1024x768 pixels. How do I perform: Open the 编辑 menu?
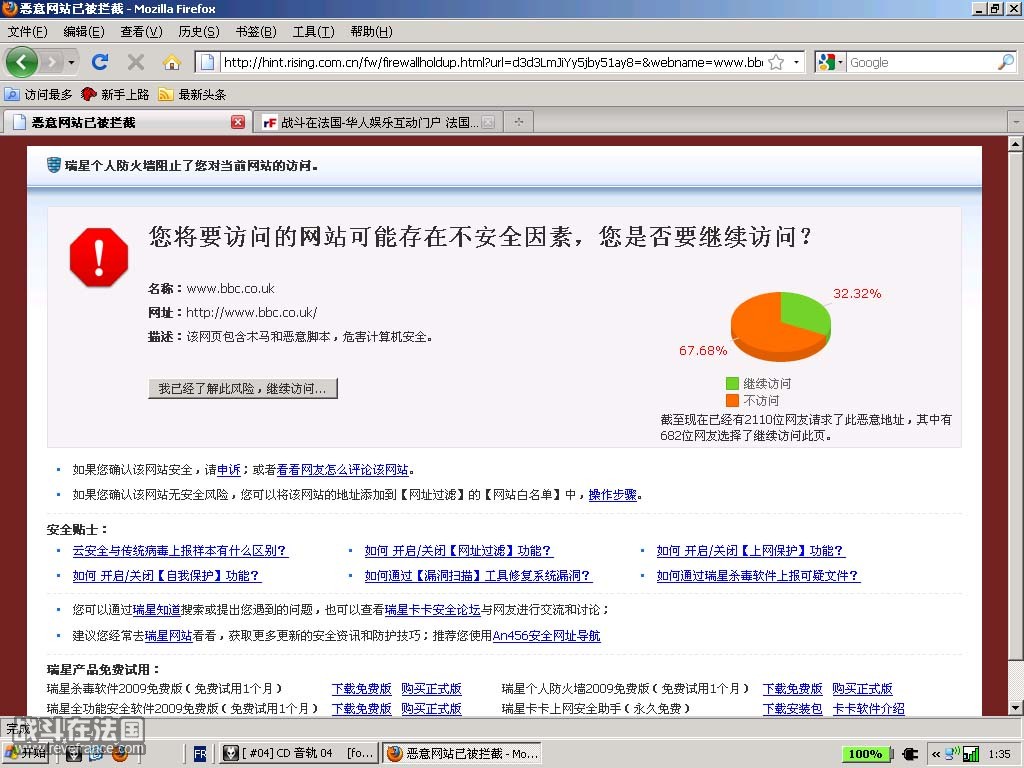84,31
